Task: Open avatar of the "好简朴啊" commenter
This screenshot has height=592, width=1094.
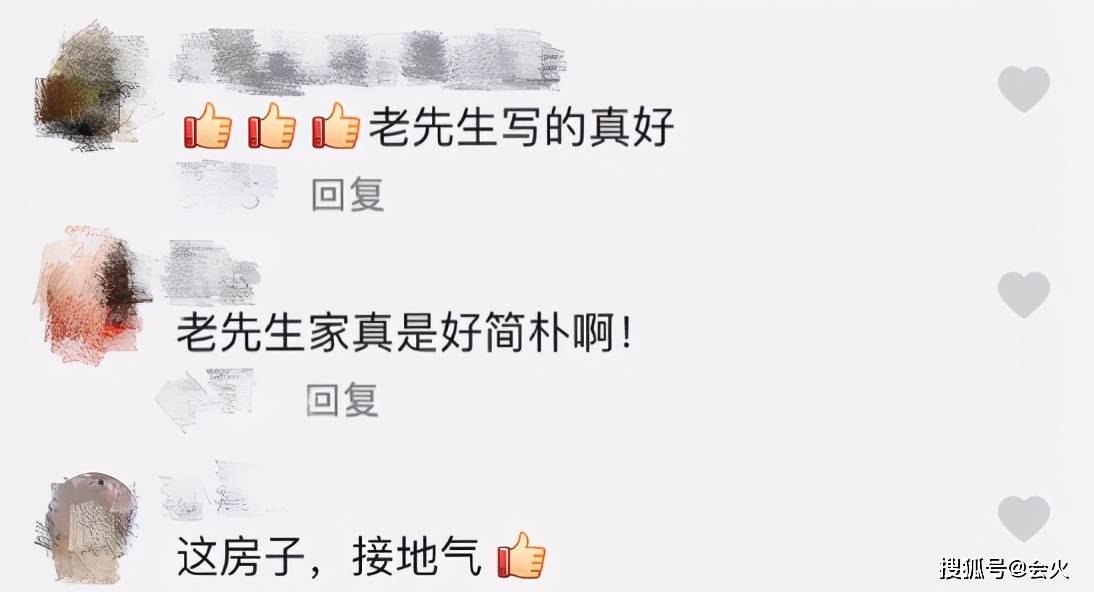Action: (91, 293)
